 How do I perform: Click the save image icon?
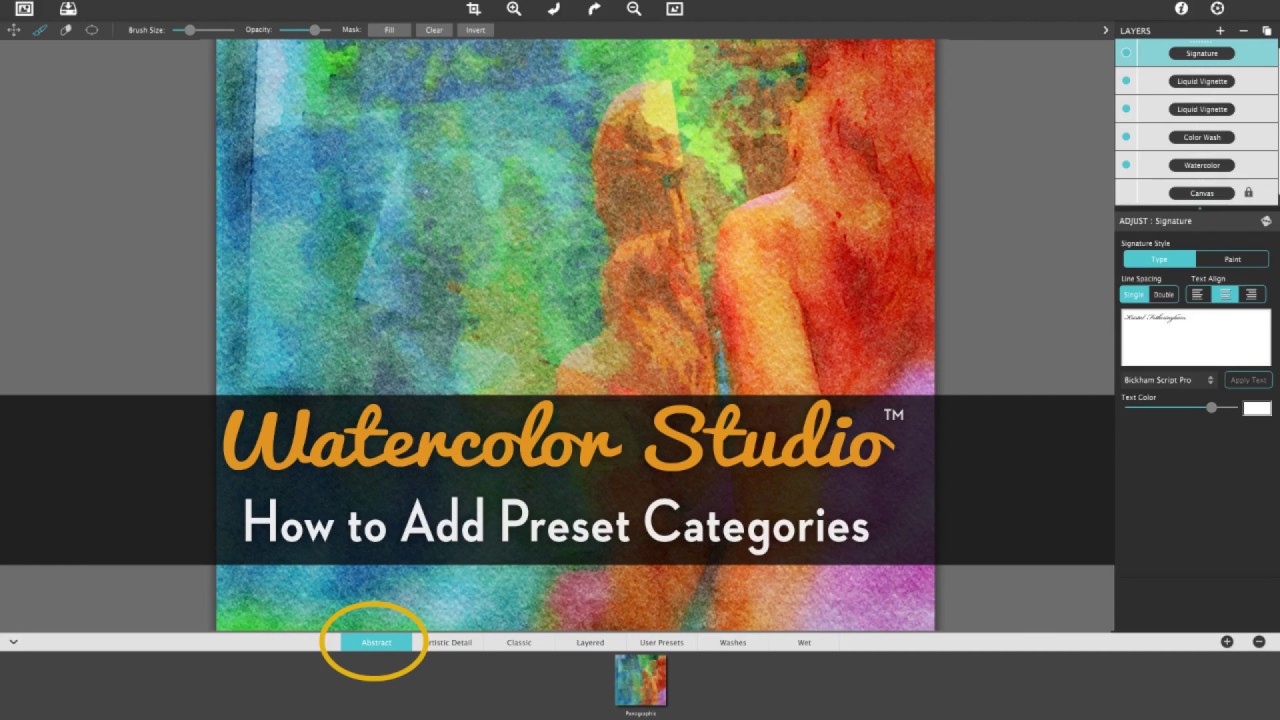68,9
